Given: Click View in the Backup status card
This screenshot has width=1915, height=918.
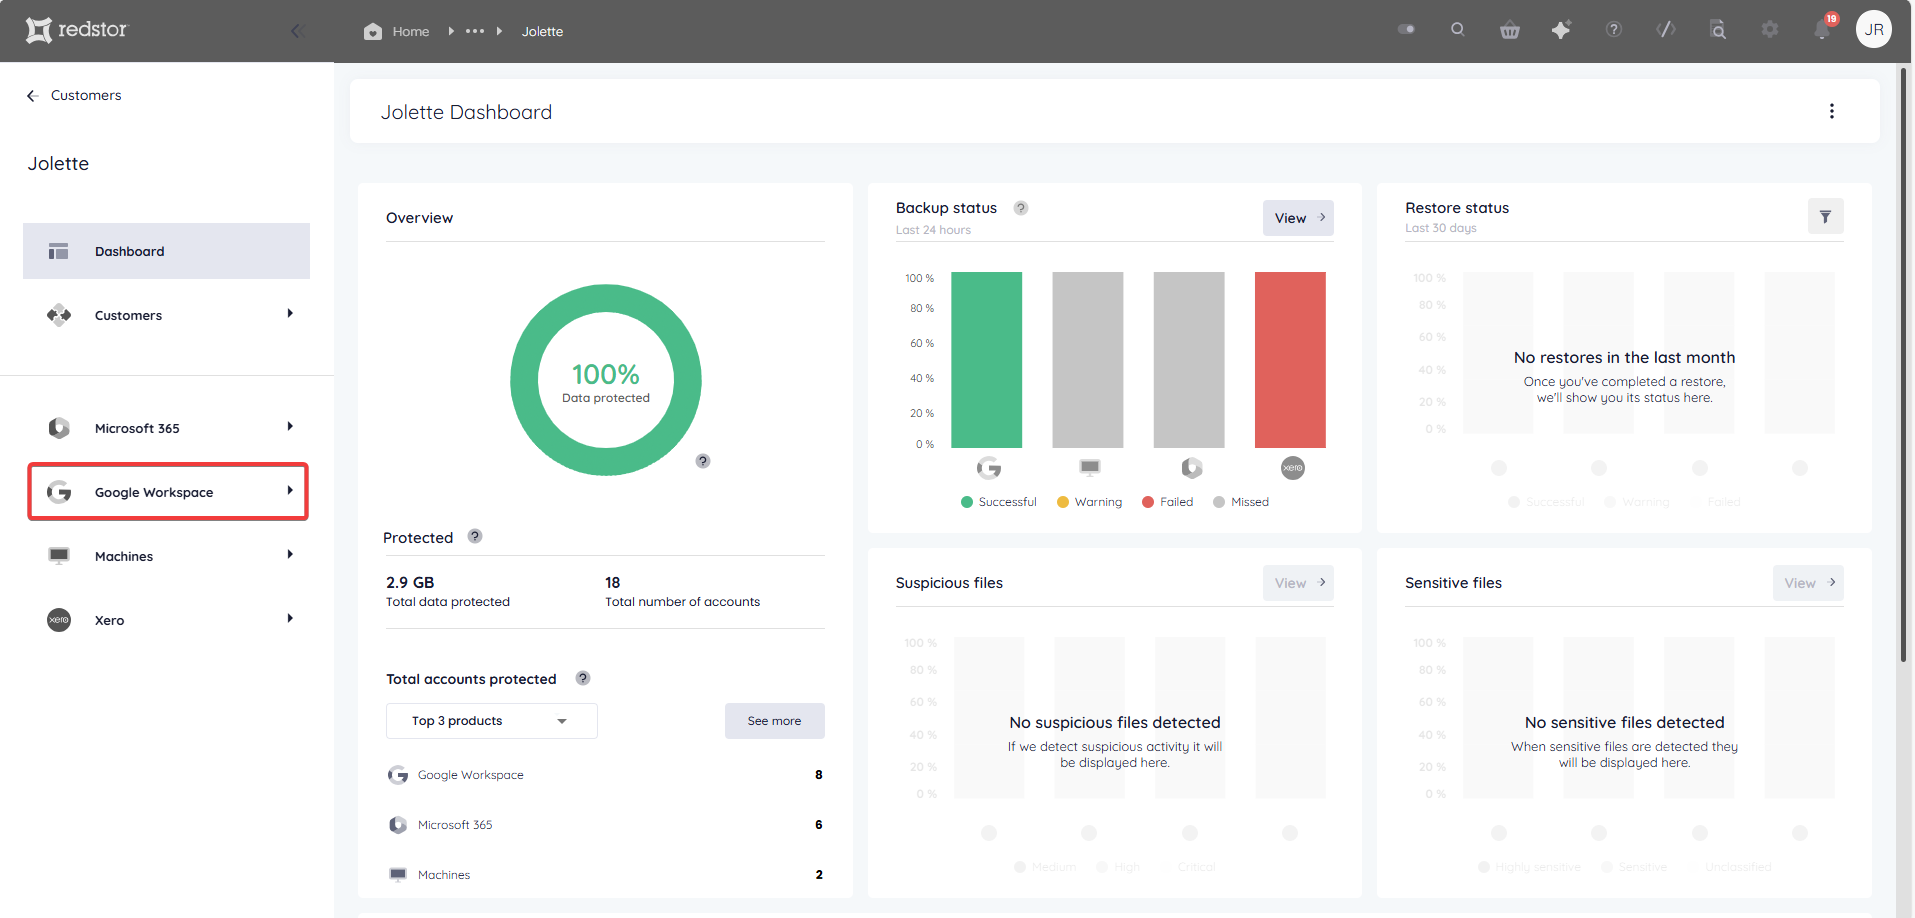Looking at the screenshot, I should coord(1298,218).
